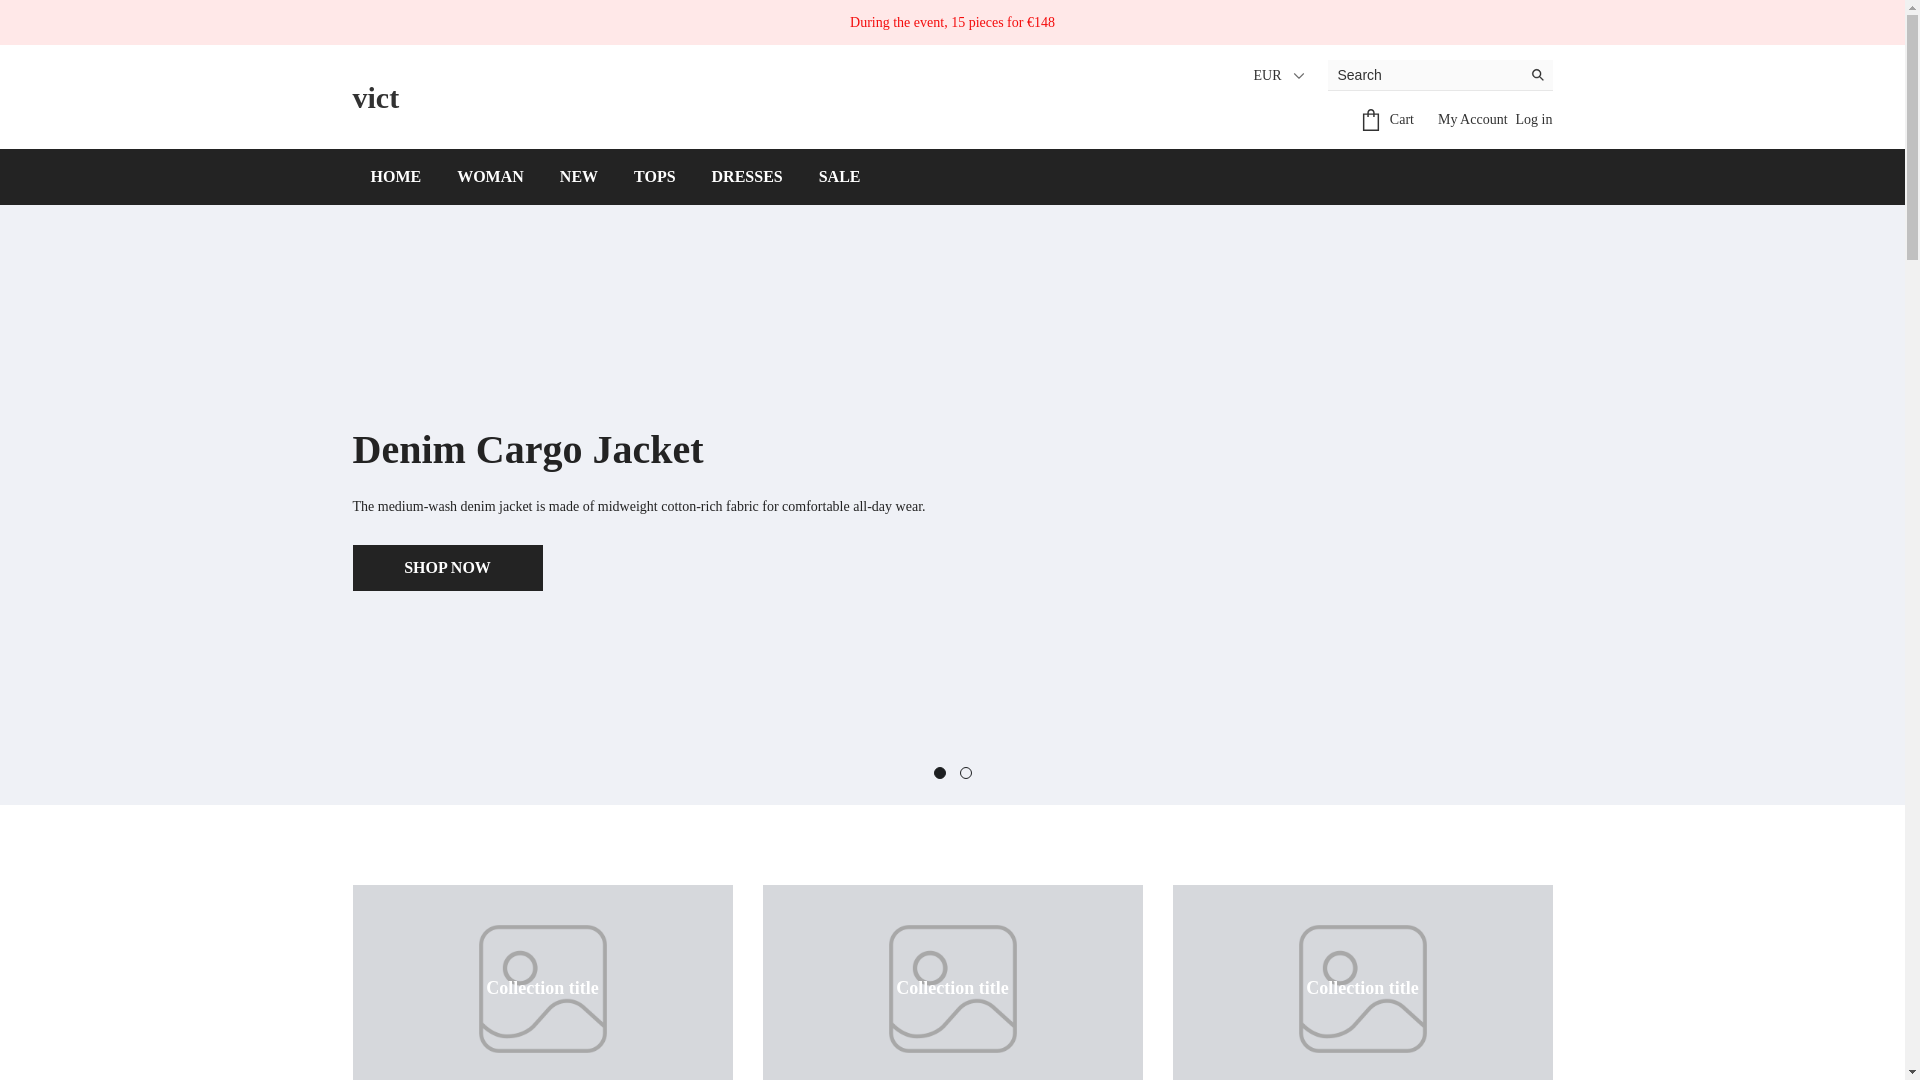
Task: Open My Account link
Action: 1472,120
